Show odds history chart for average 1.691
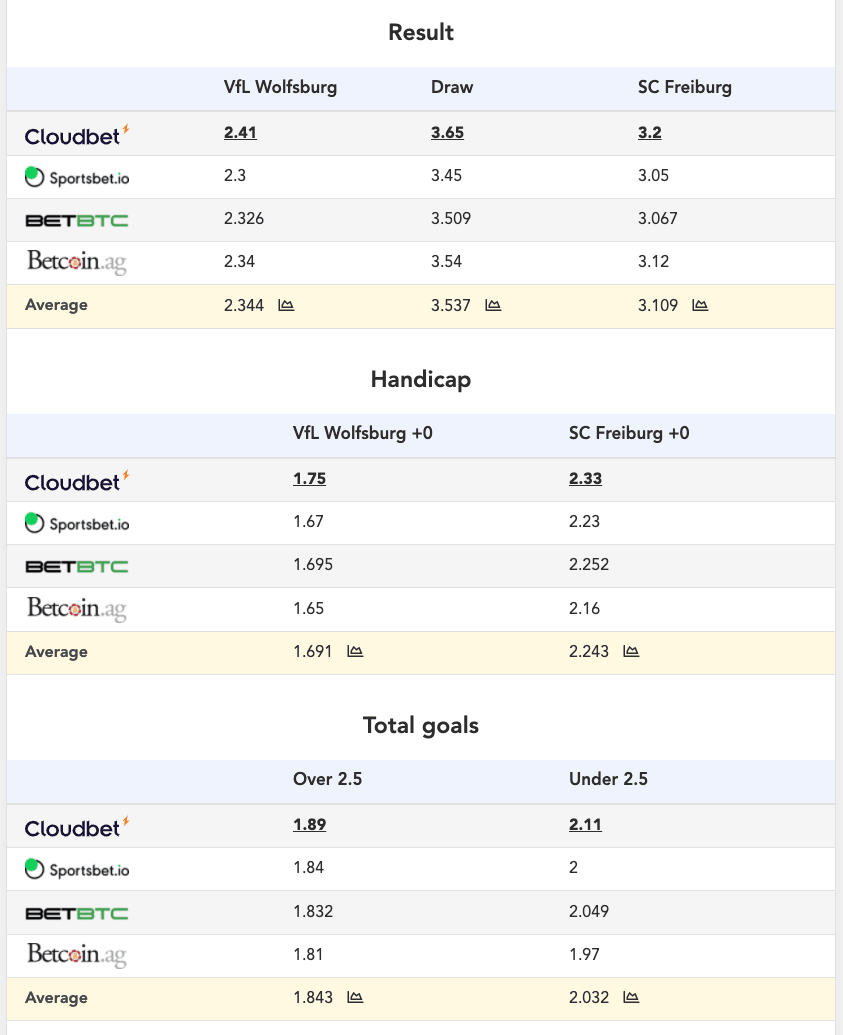This screenshot has width=843, height=1035. 355,651
